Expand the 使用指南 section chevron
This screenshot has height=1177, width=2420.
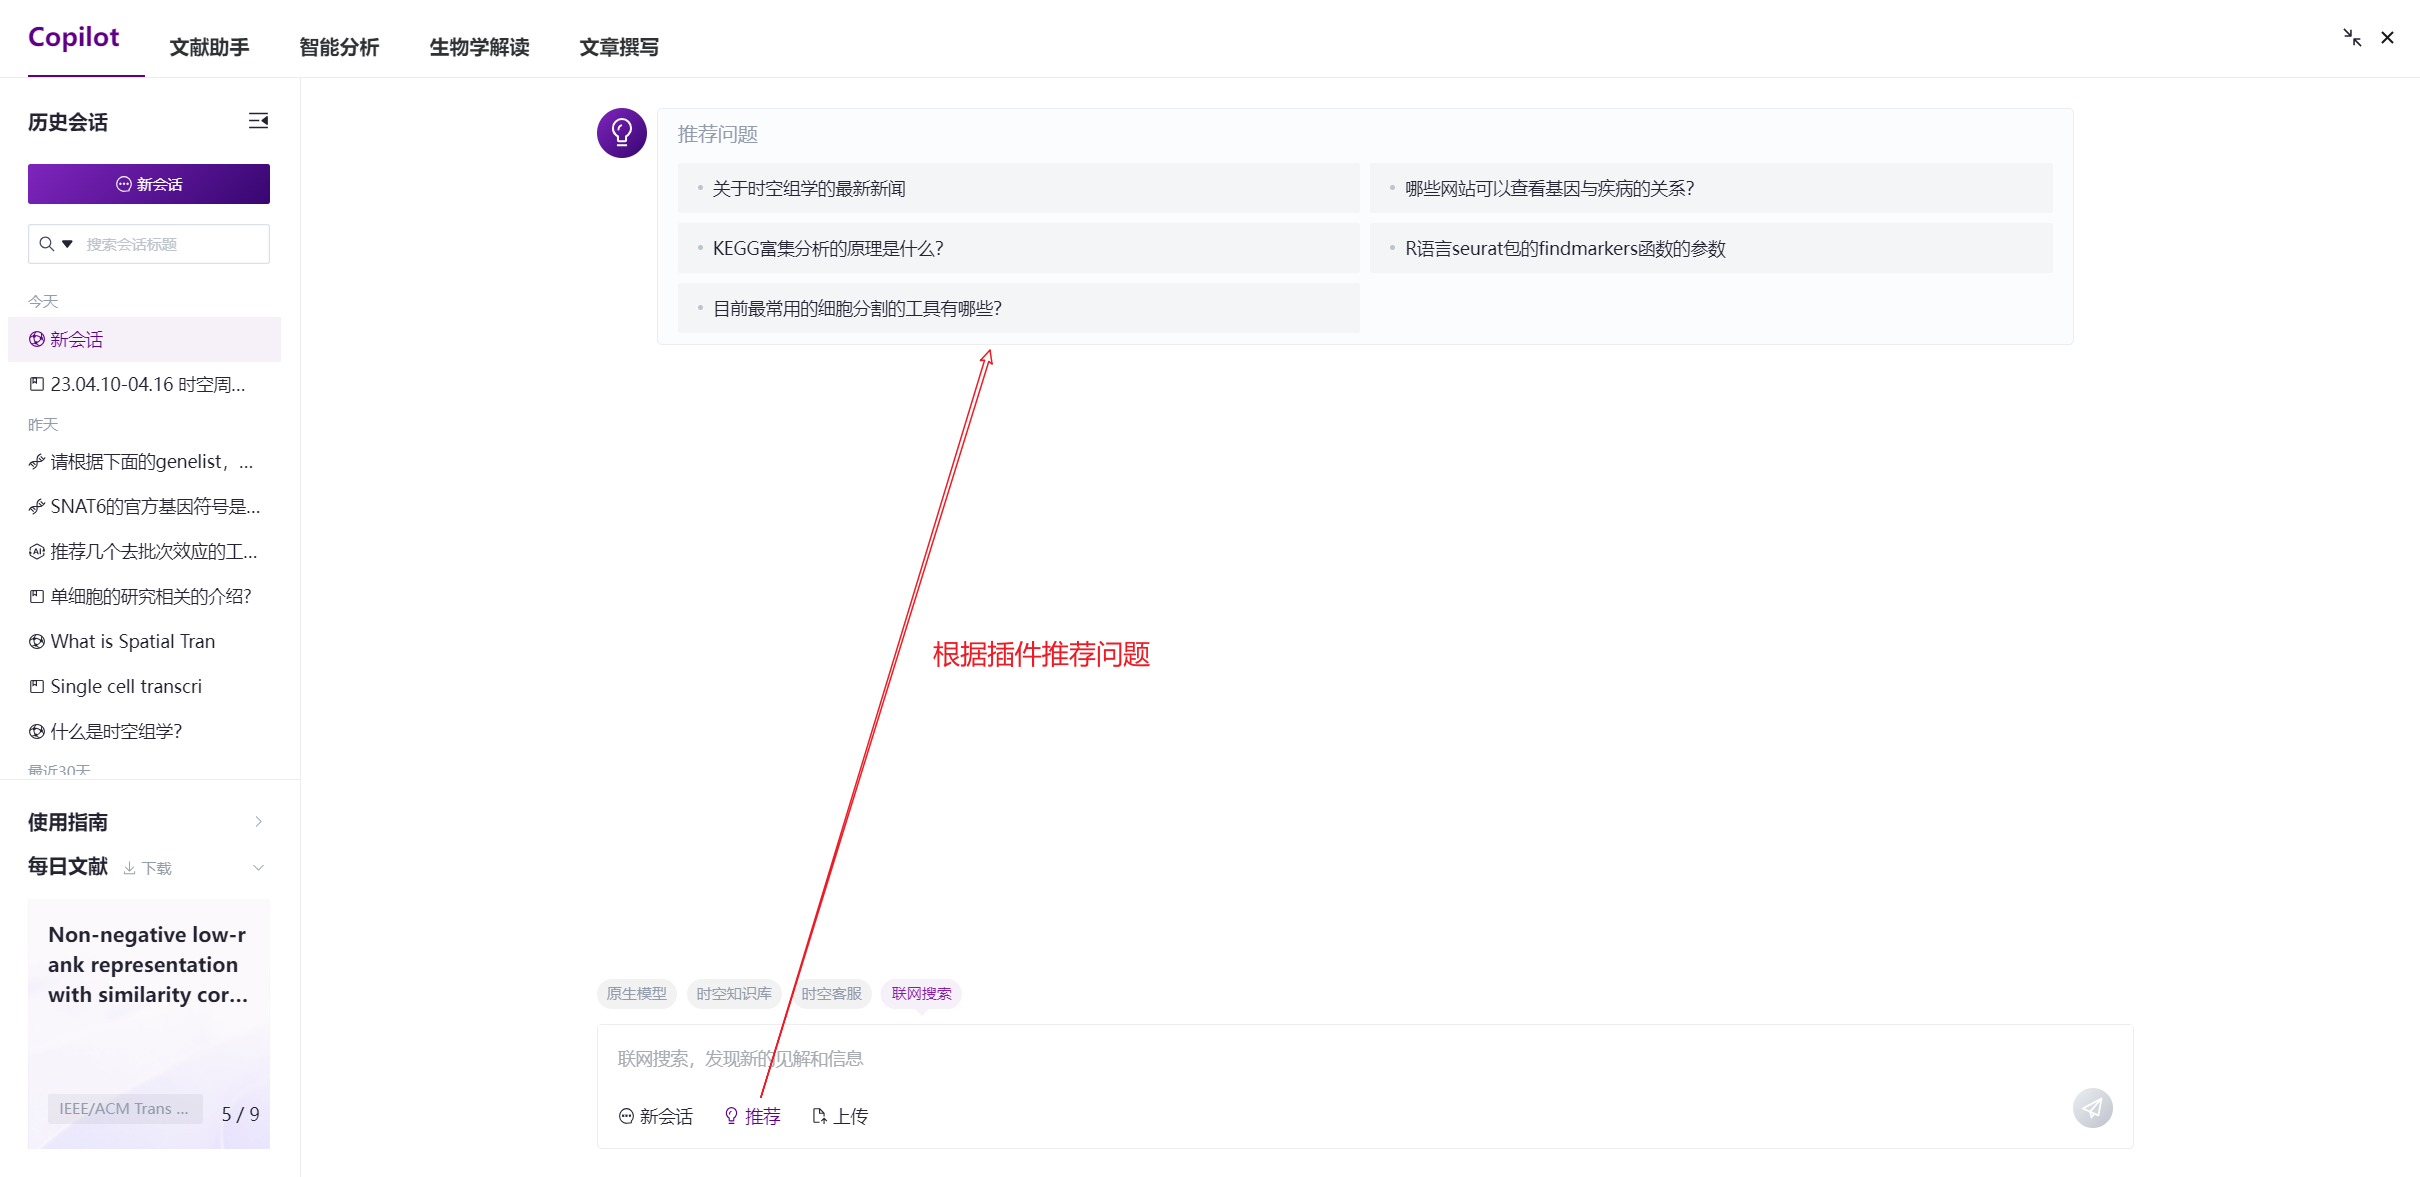tap(258, 822)
